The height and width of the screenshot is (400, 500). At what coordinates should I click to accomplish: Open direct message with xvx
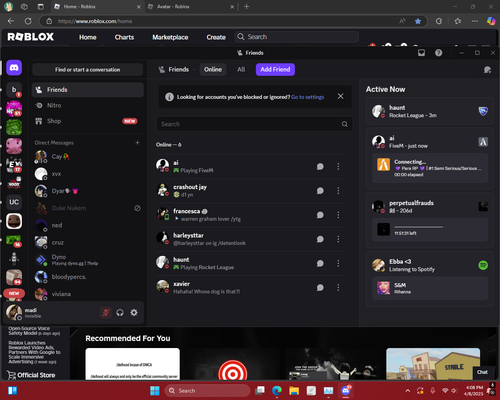[88, 174]
